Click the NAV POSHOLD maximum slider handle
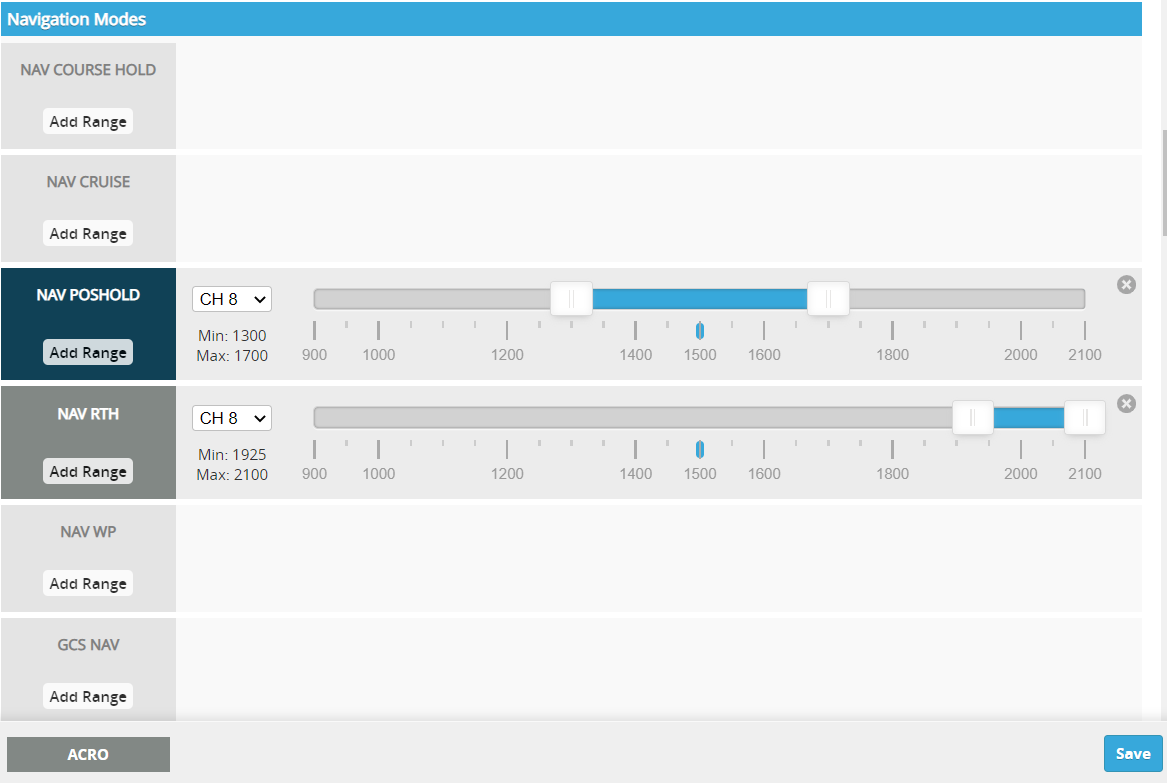Image resolution: width=1167 pixels, height=783 pixels. click(x=828, y=299)
